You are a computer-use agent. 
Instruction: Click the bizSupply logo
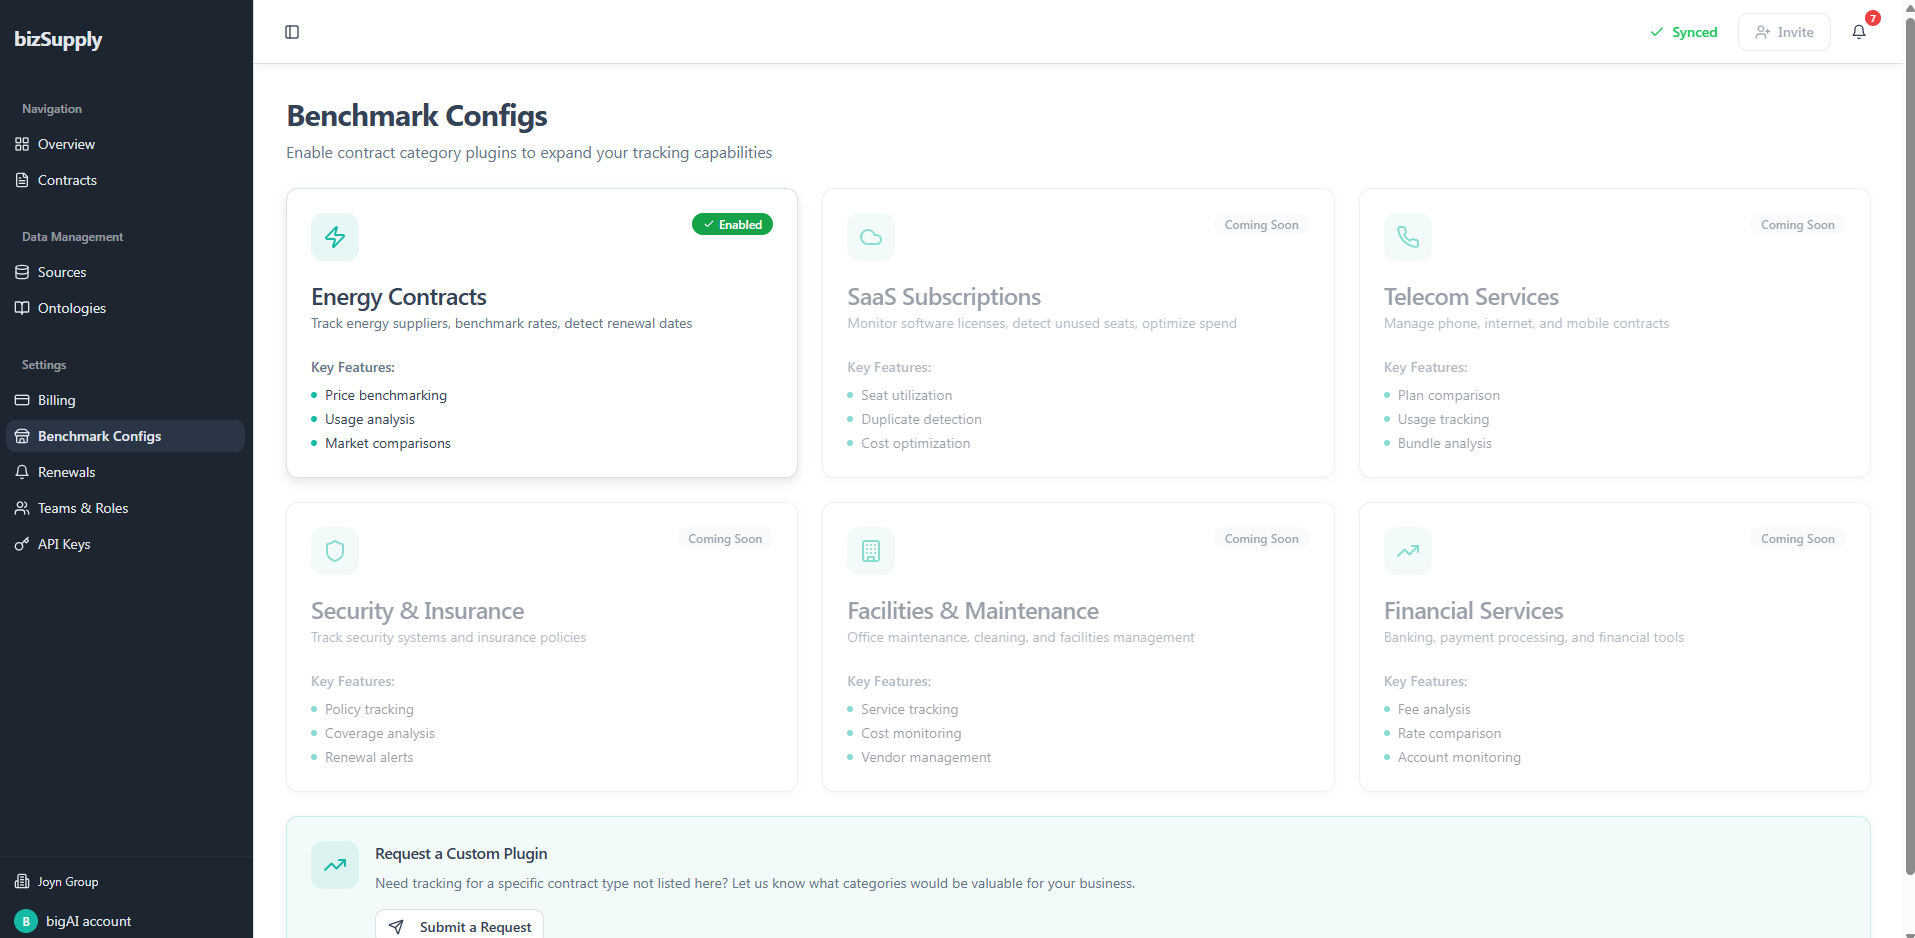click(x=58, y=40)
